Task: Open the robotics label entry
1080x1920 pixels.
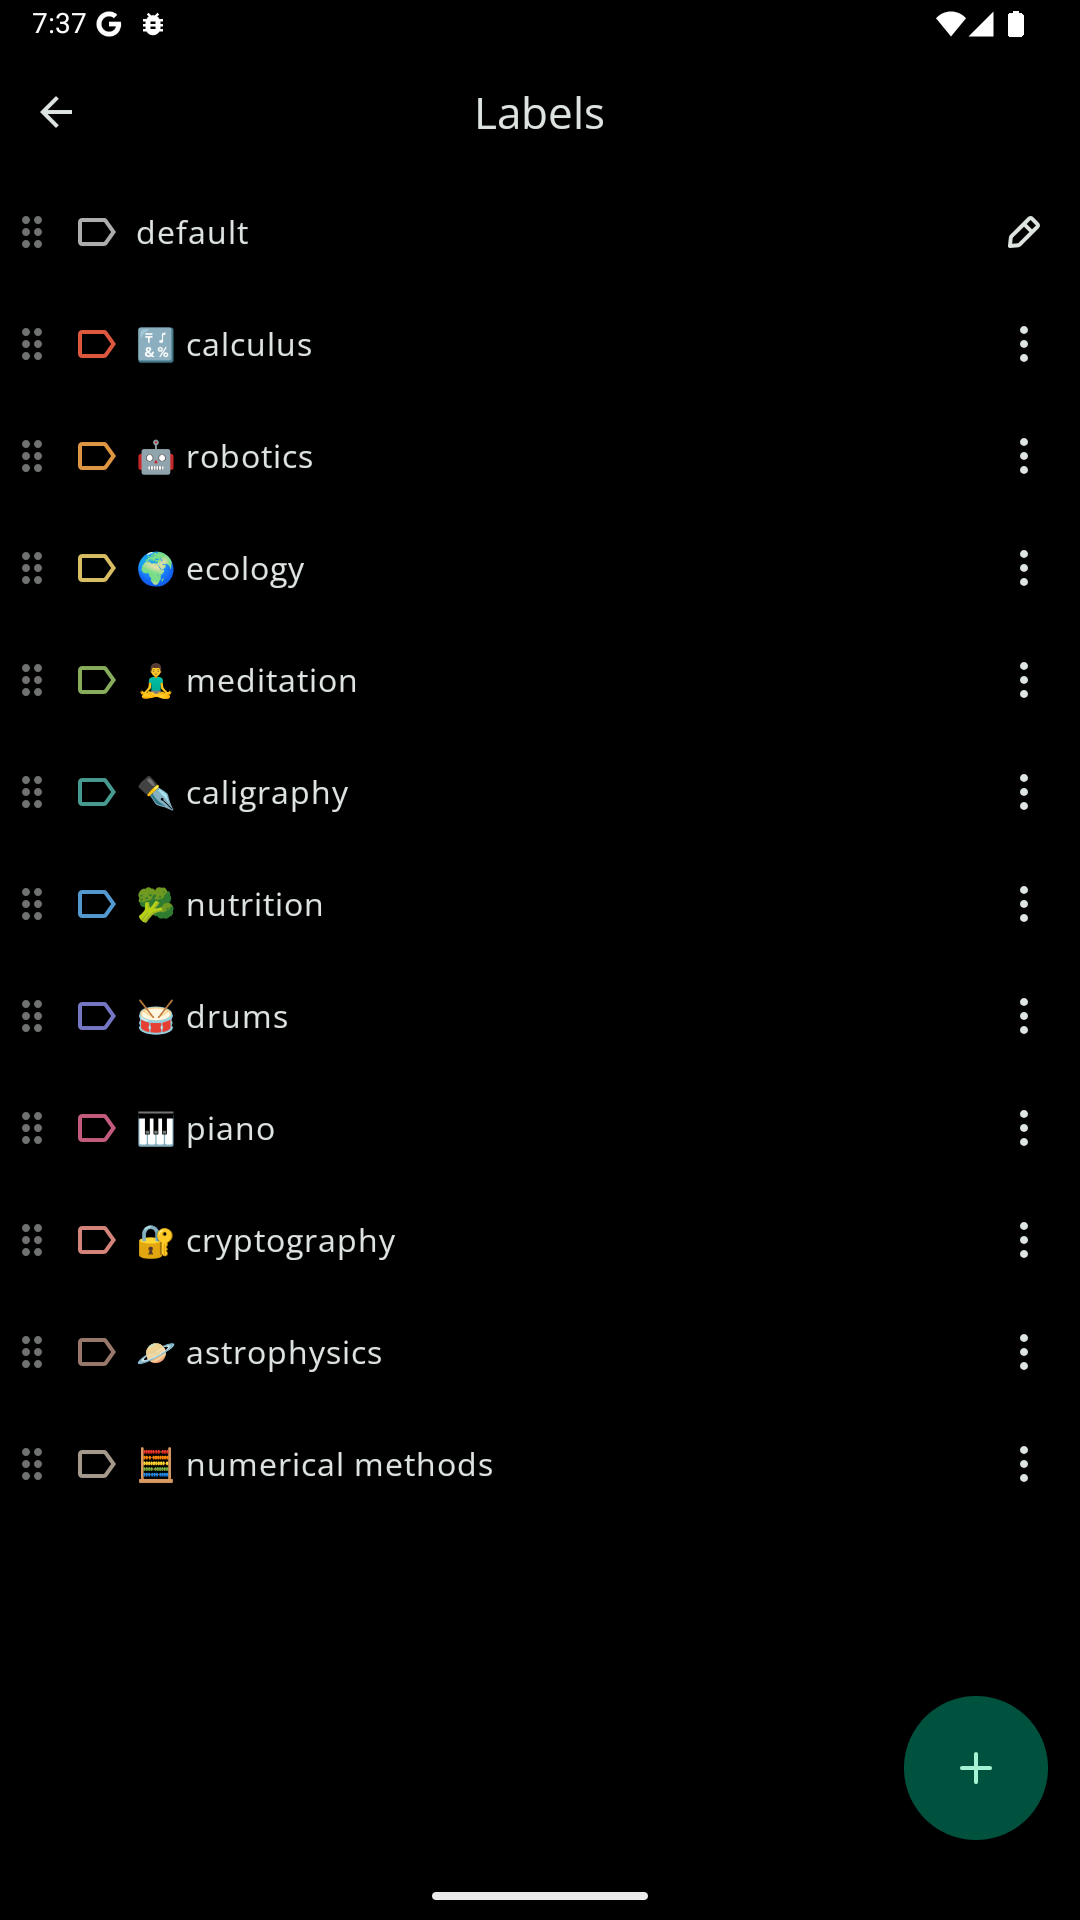Action: (x=540, y=456)
